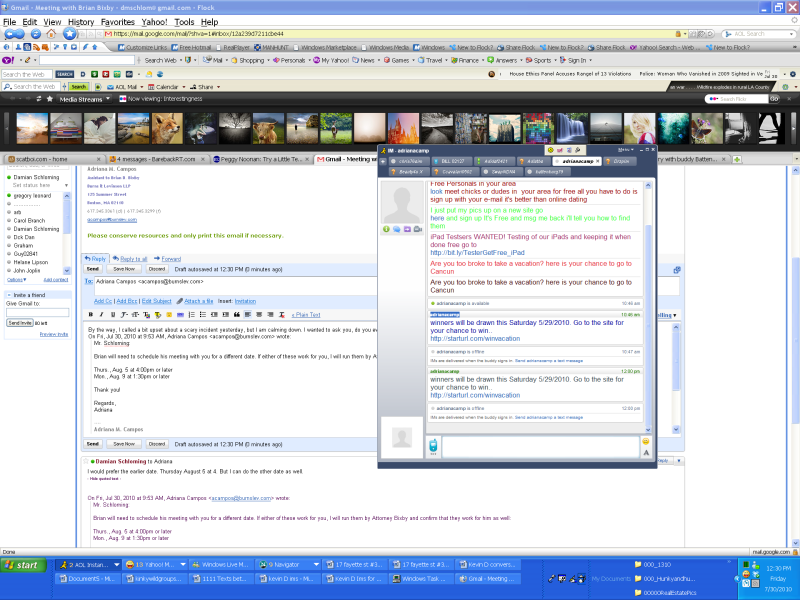Viewport: 800px width, 600px height.
Task: Open text color picker in compose toolbar
Action: click(146, 315)
